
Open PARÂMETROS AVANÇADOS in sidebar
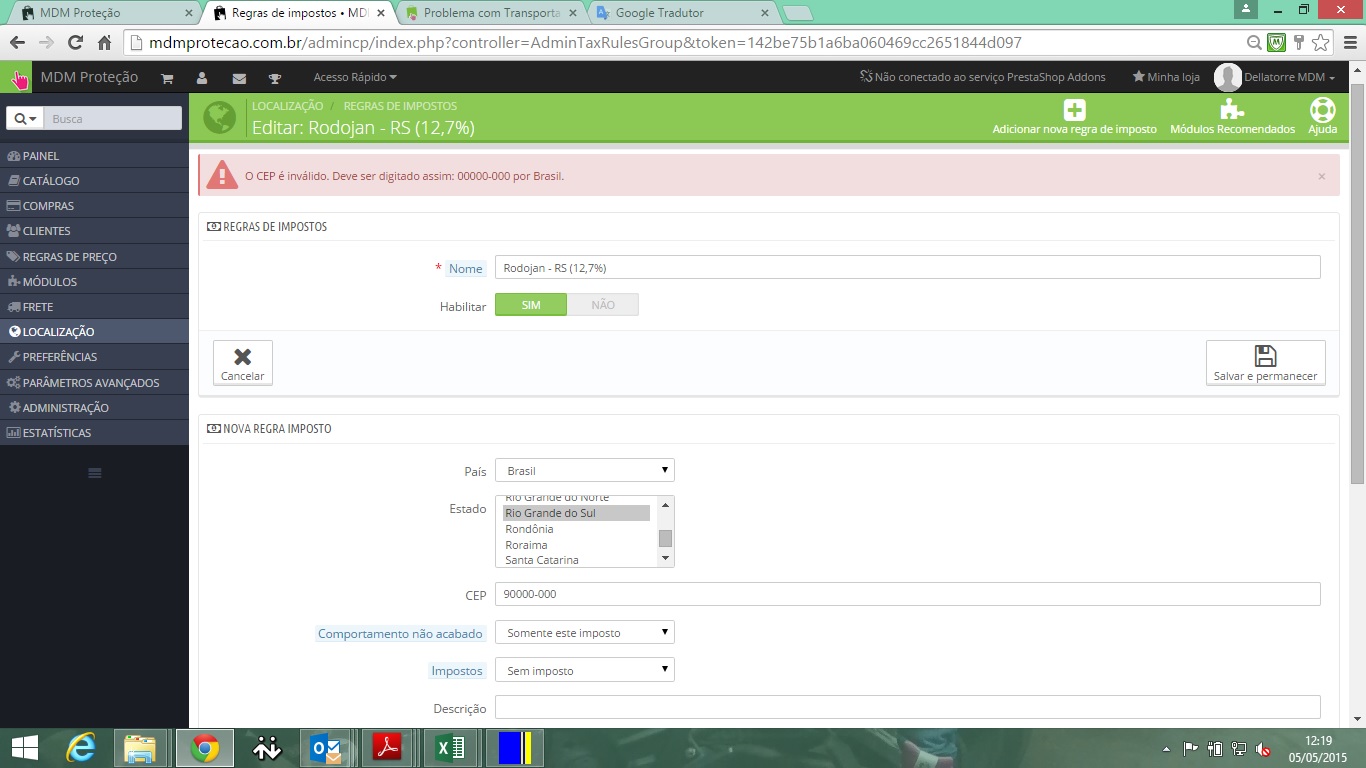94,383
